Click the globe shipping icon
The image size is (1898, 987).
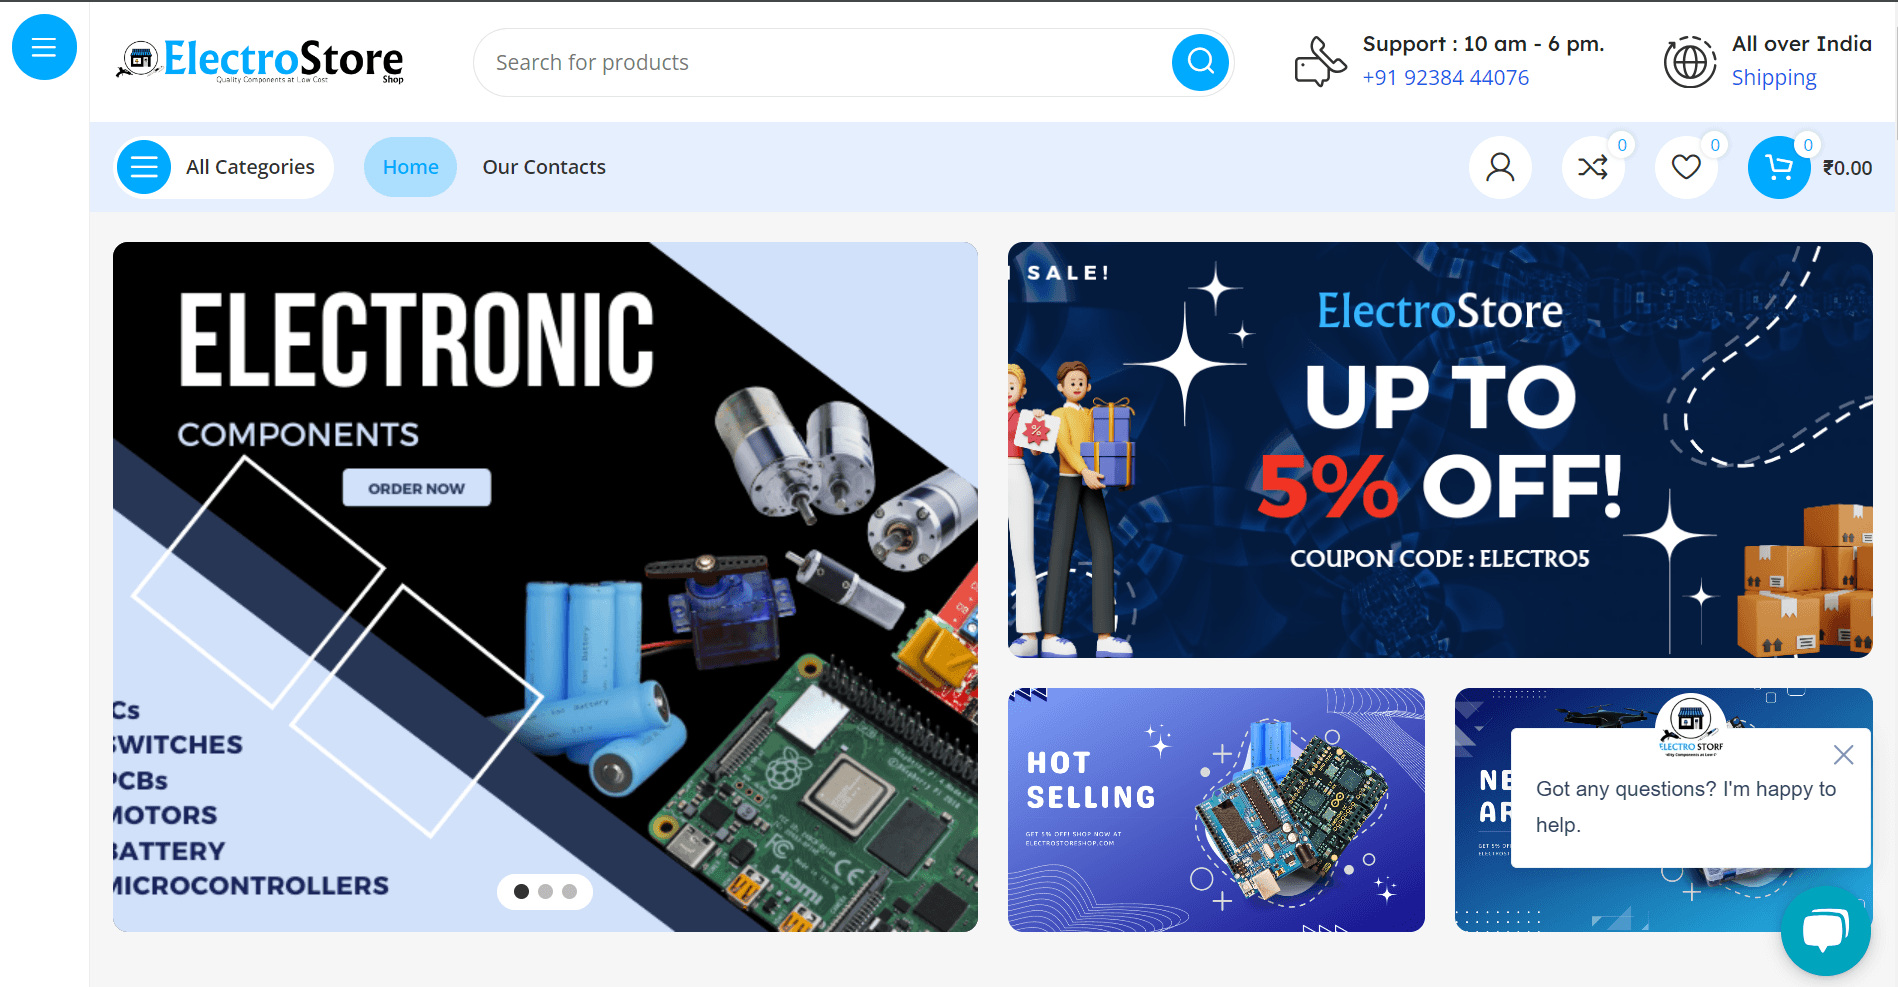pos(1690,62)
